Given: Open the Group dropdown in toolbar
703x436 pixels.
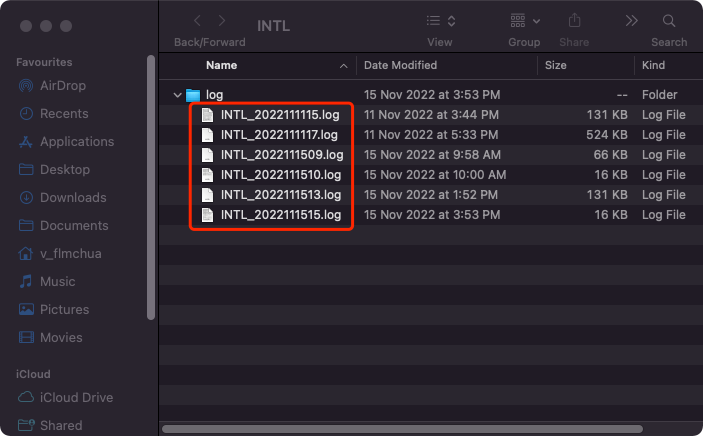Looking at the screenshot, I should click(524, 21).
